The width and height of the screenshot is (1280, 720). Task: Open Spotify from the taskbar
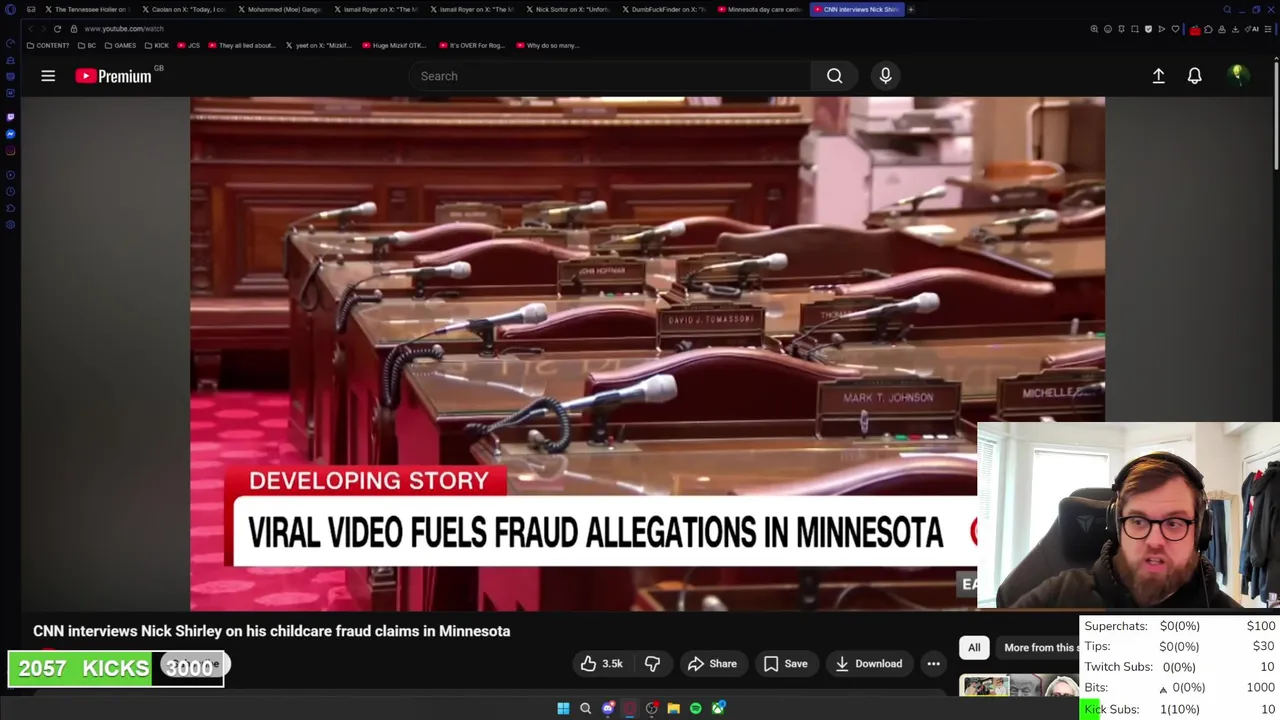pyautogui.click(x=696, y=708)
